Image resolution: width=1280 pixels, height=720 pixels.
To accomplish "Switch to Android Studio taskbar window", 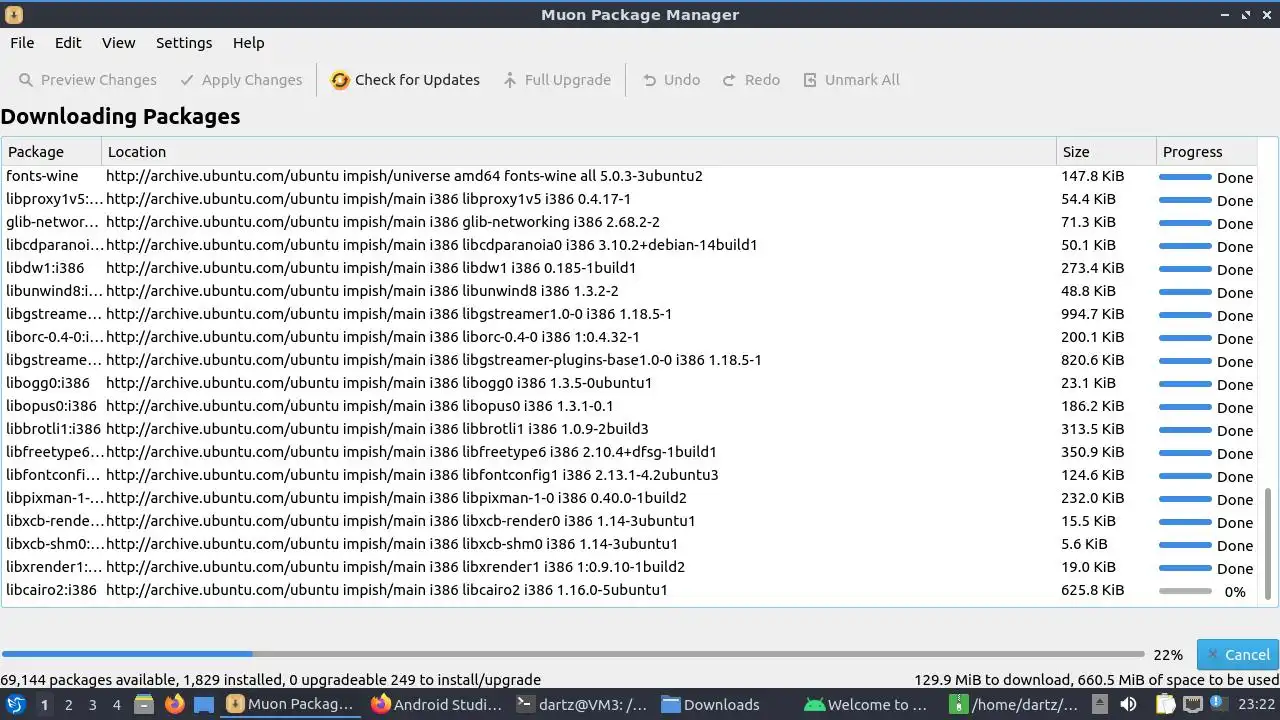I will 437,704.
